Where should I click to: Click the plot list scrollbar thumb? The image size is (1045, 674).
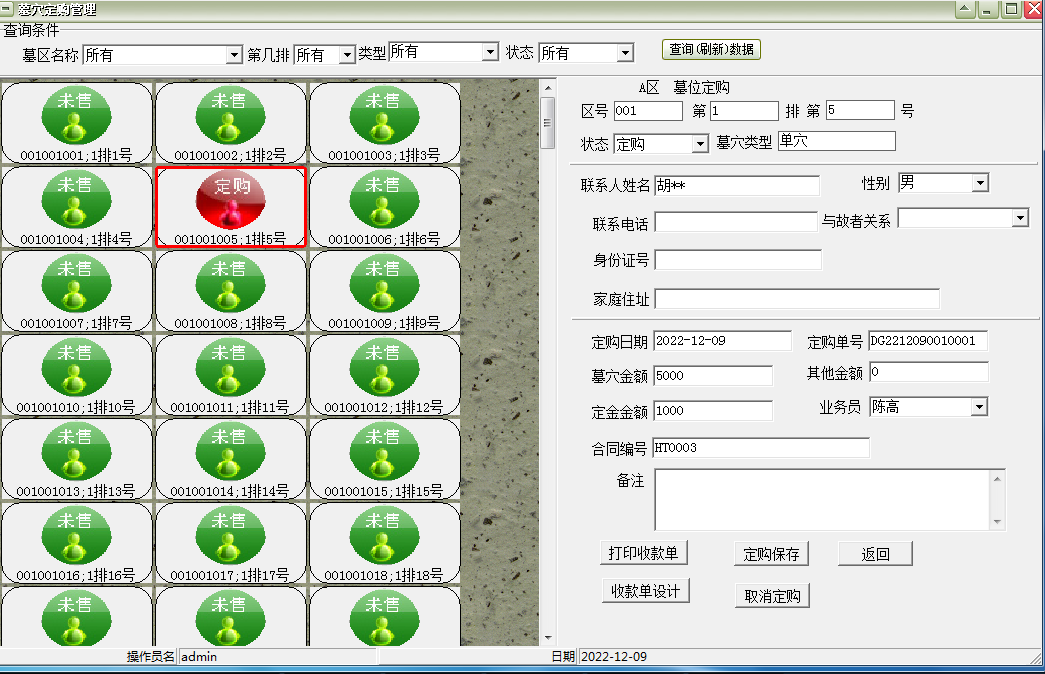pos(548,123)
